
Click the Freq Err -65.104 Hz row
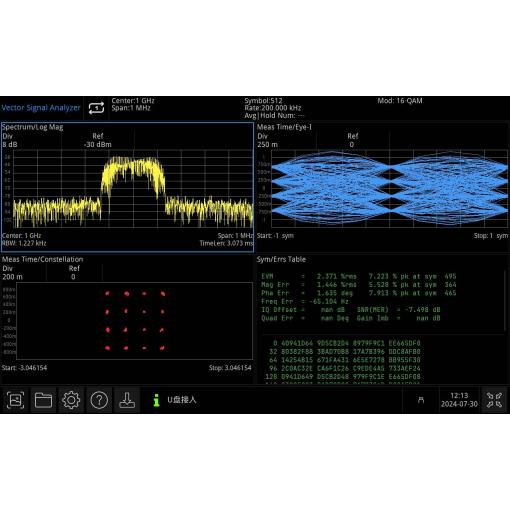coord(305,301)
